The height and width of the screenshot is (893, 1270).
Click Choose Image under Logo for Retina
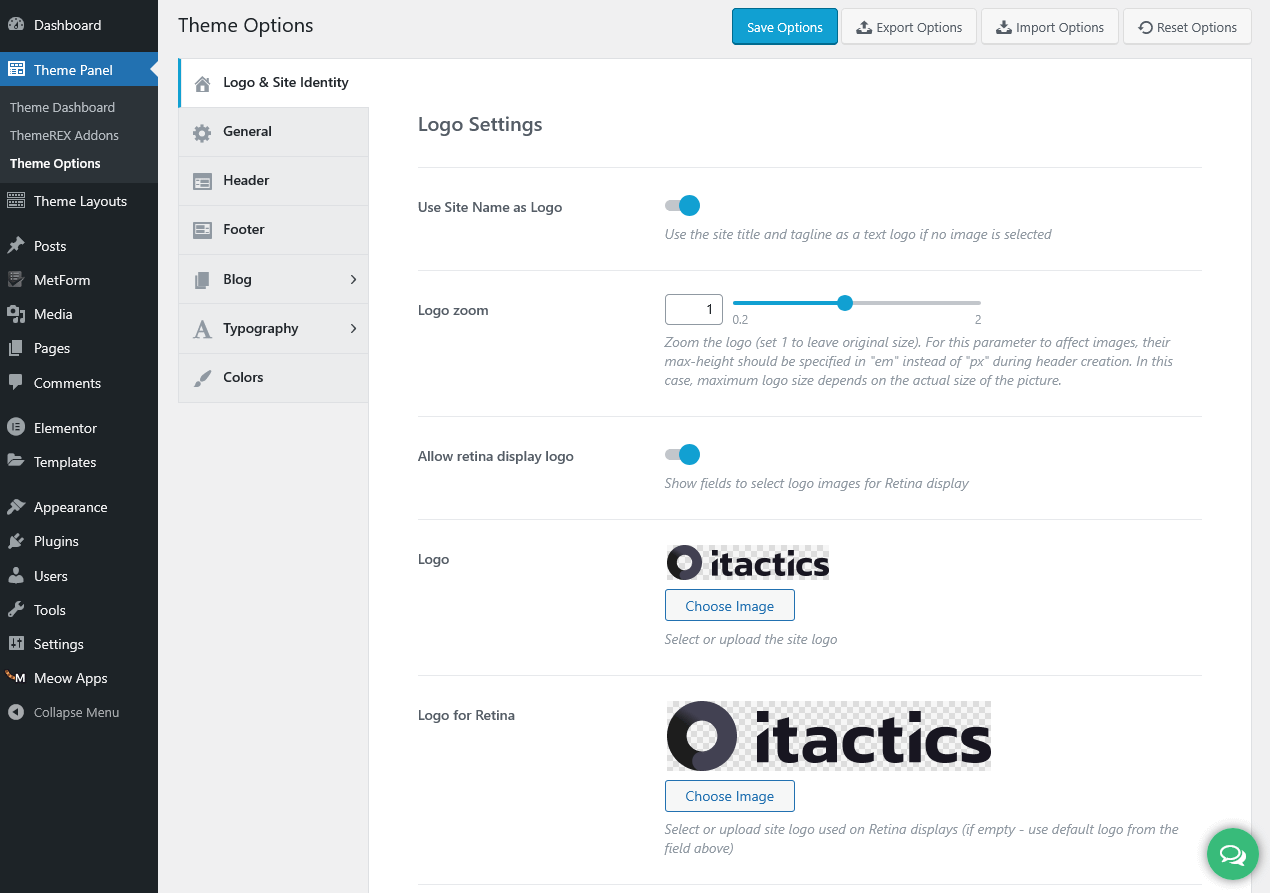pos(730,796)
